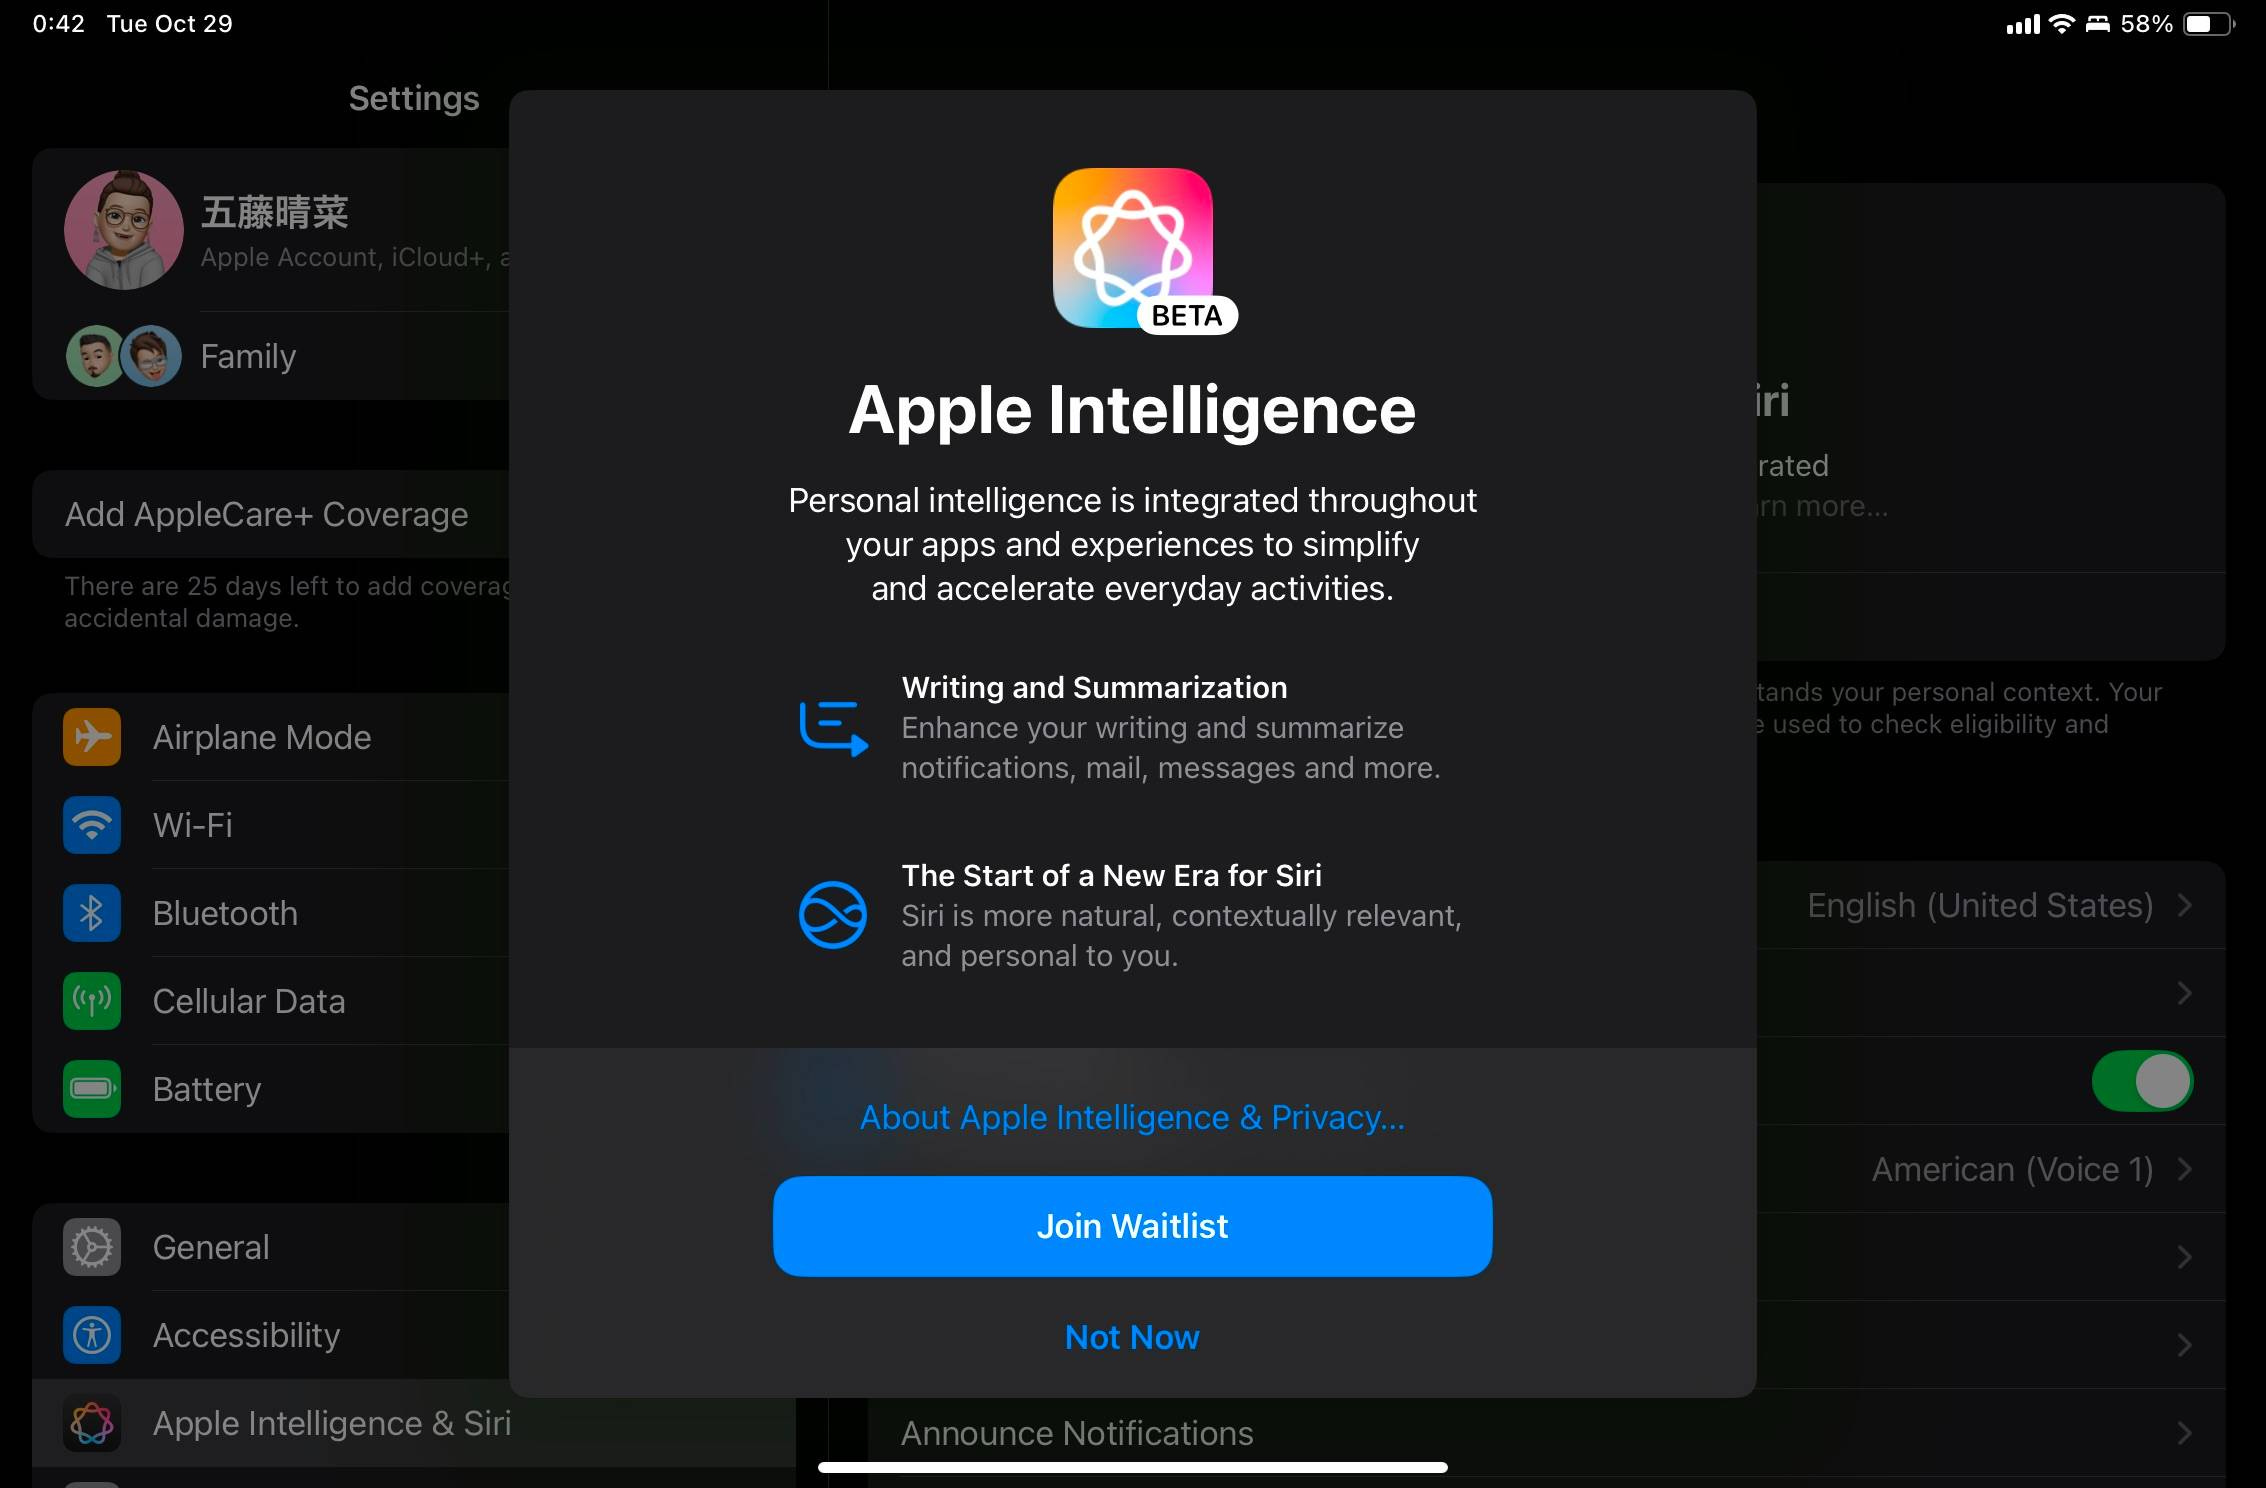Open Wi-Fi settings via its blue icon
Image resolution: width=2266 pixels, height=1488 pixels.
click(91, 825)
